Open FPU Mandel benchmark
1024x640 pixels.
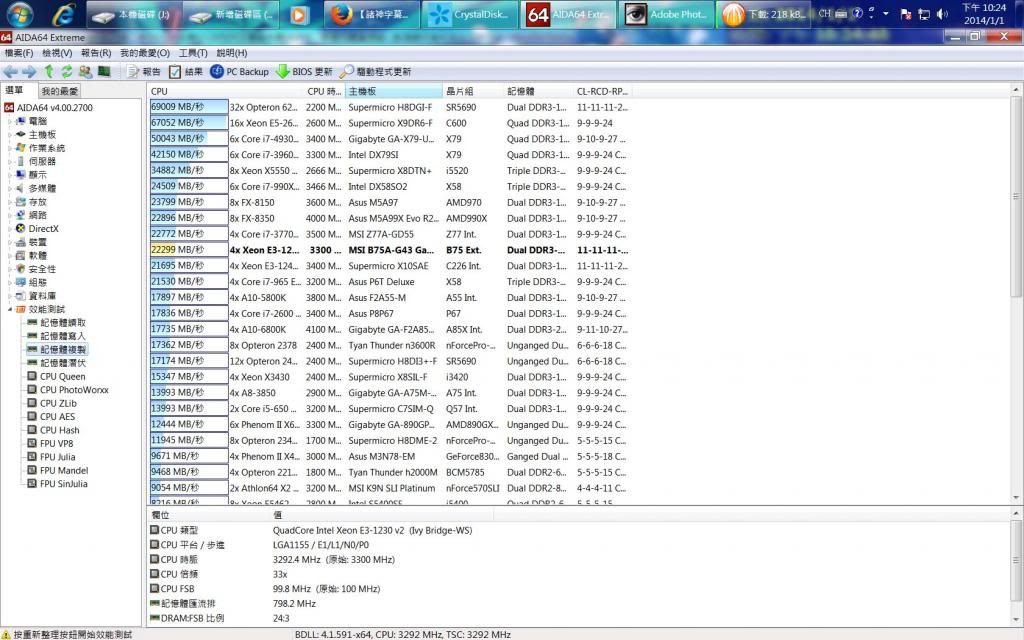[x=57, y=470]
